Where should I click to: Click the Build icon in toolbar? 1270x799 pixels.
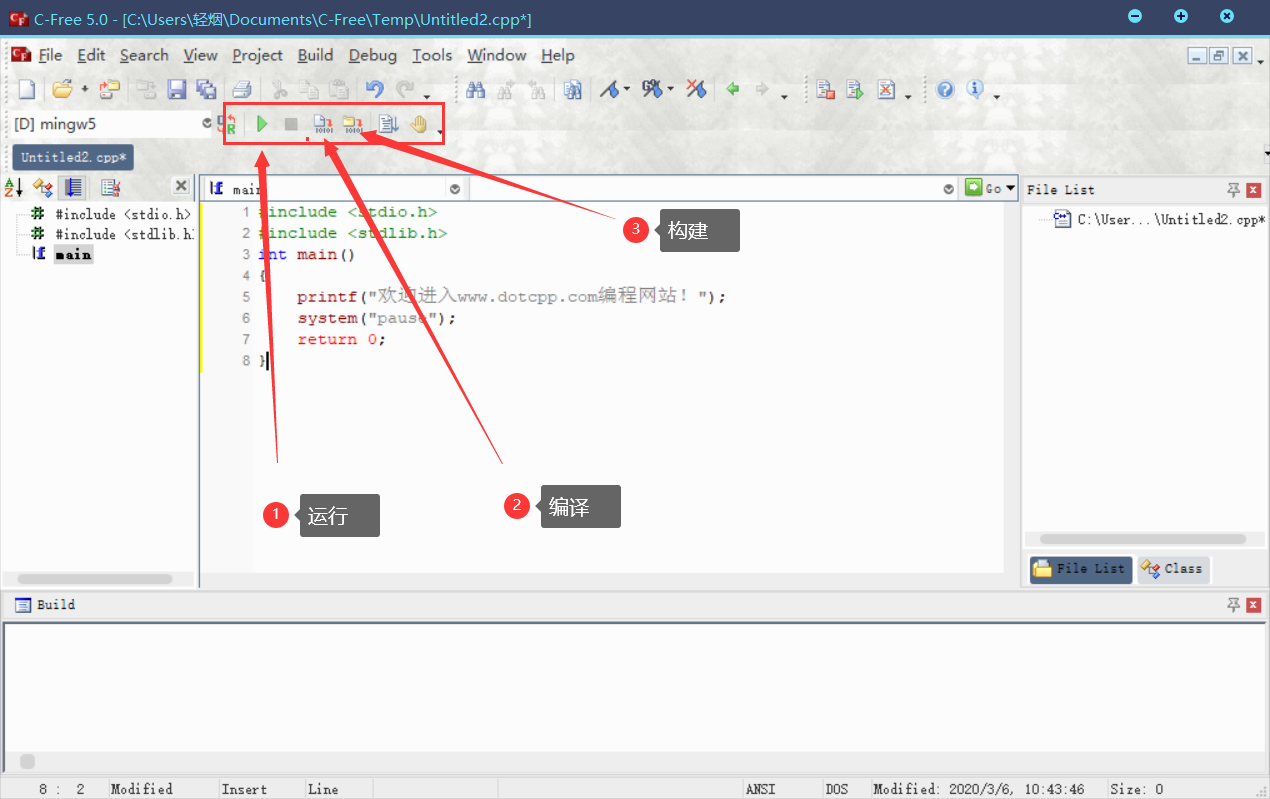click(x=353, y=124)
